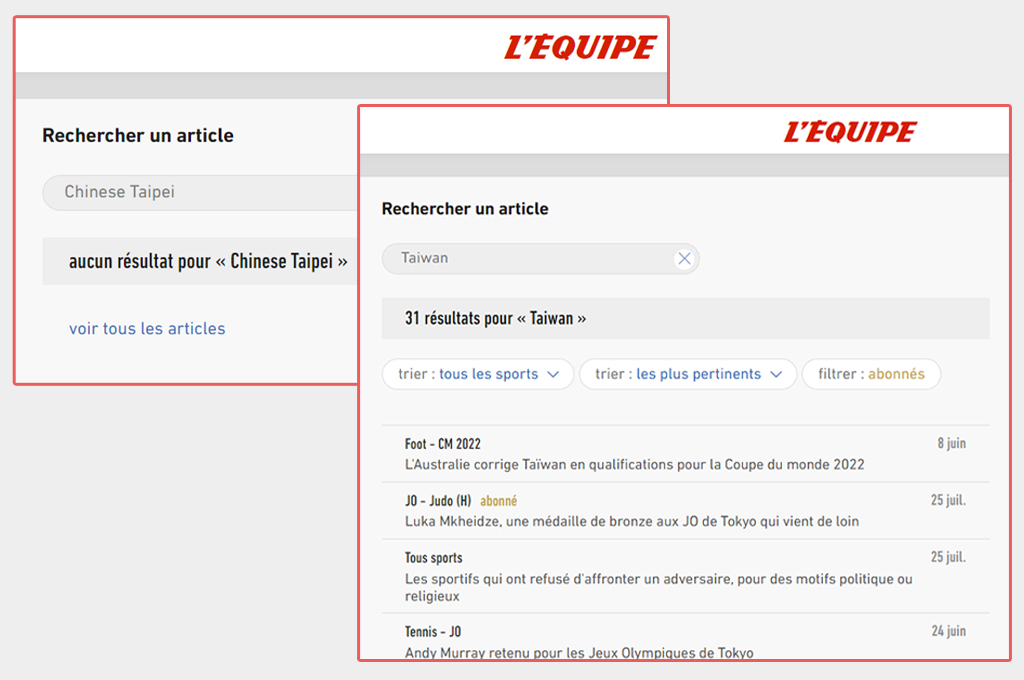Image resolution: width=1024 pixels, height=680 pixels.
Task: Click the 'Chinese Taipei' search field
Action: [x=200, y=192]
